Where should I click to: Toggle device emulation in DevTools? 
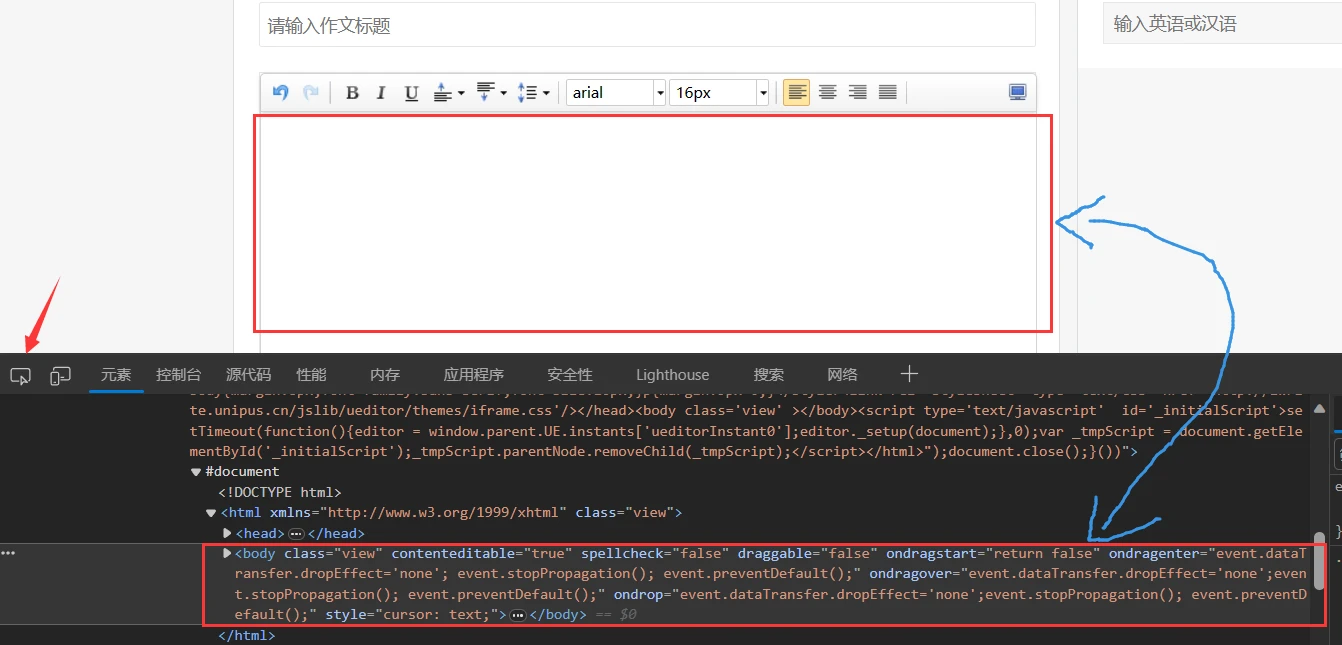click(x=61, y=376)
